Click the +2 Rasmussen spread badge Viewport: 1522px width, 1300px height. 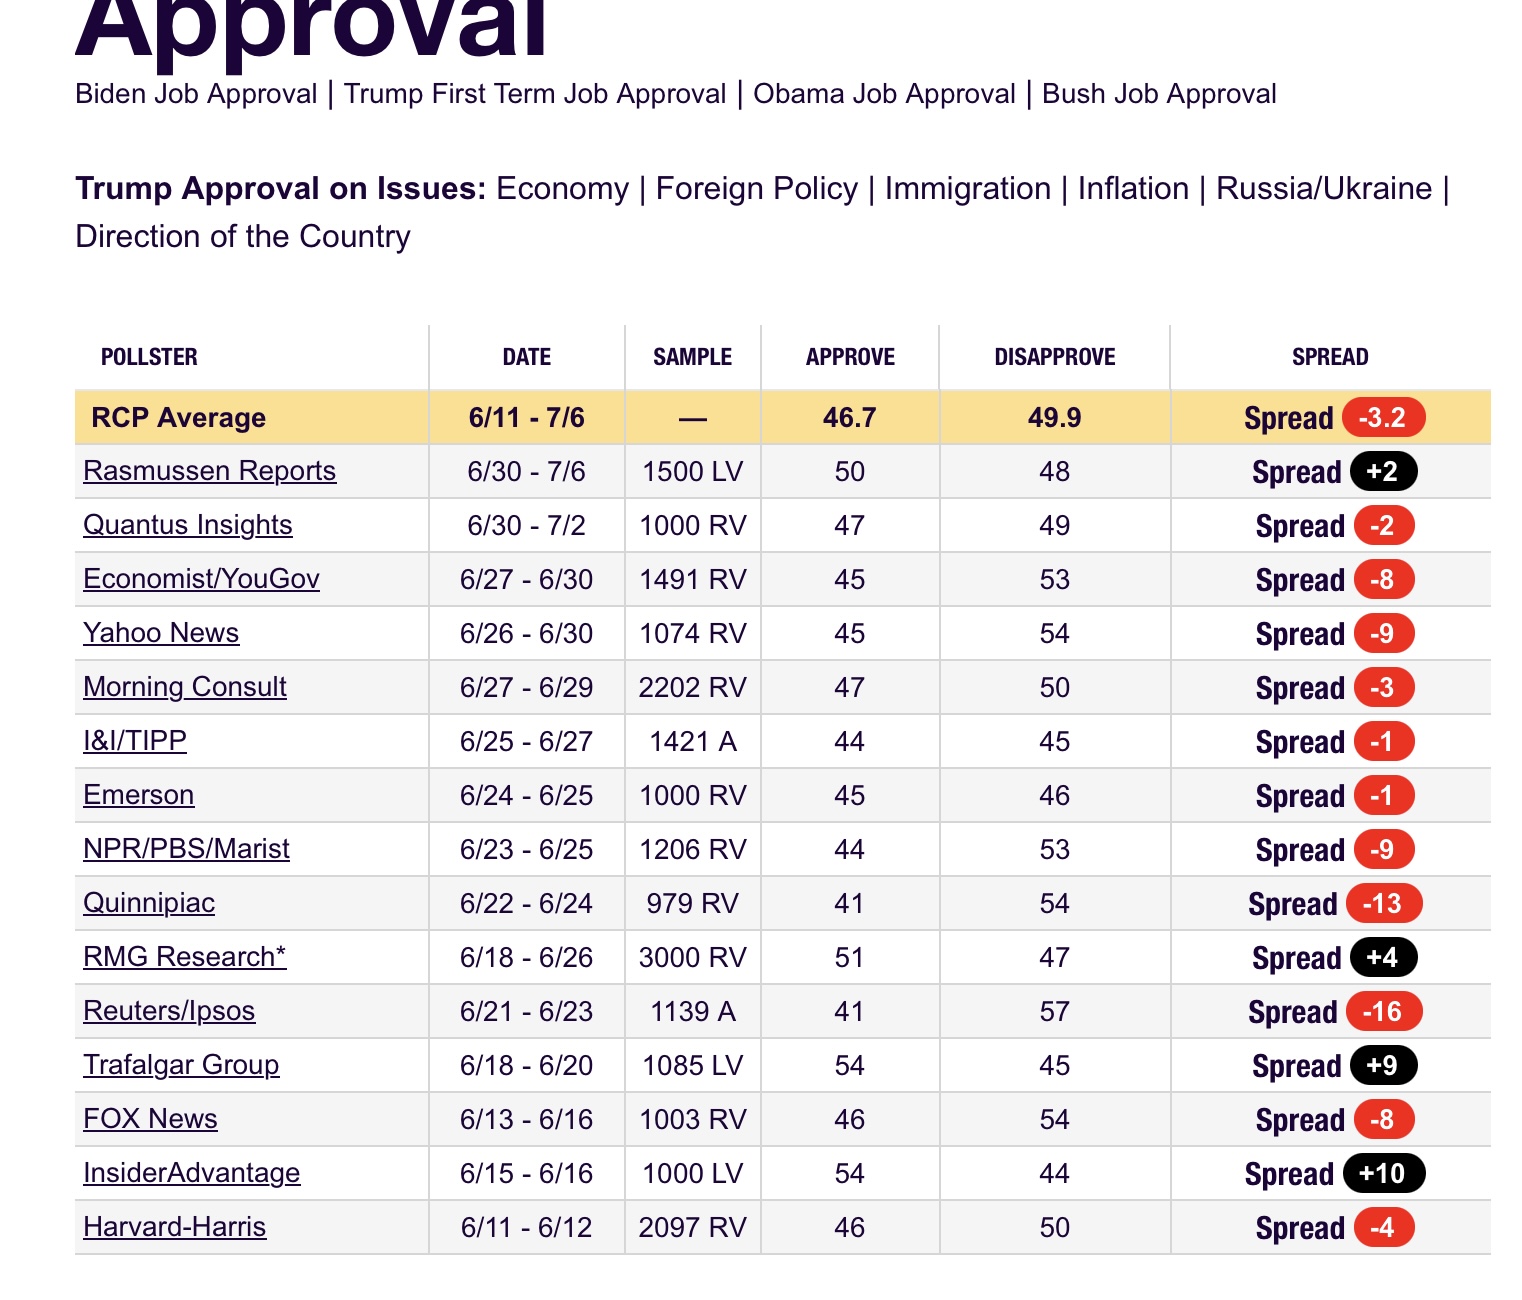tap(1383, 471)
